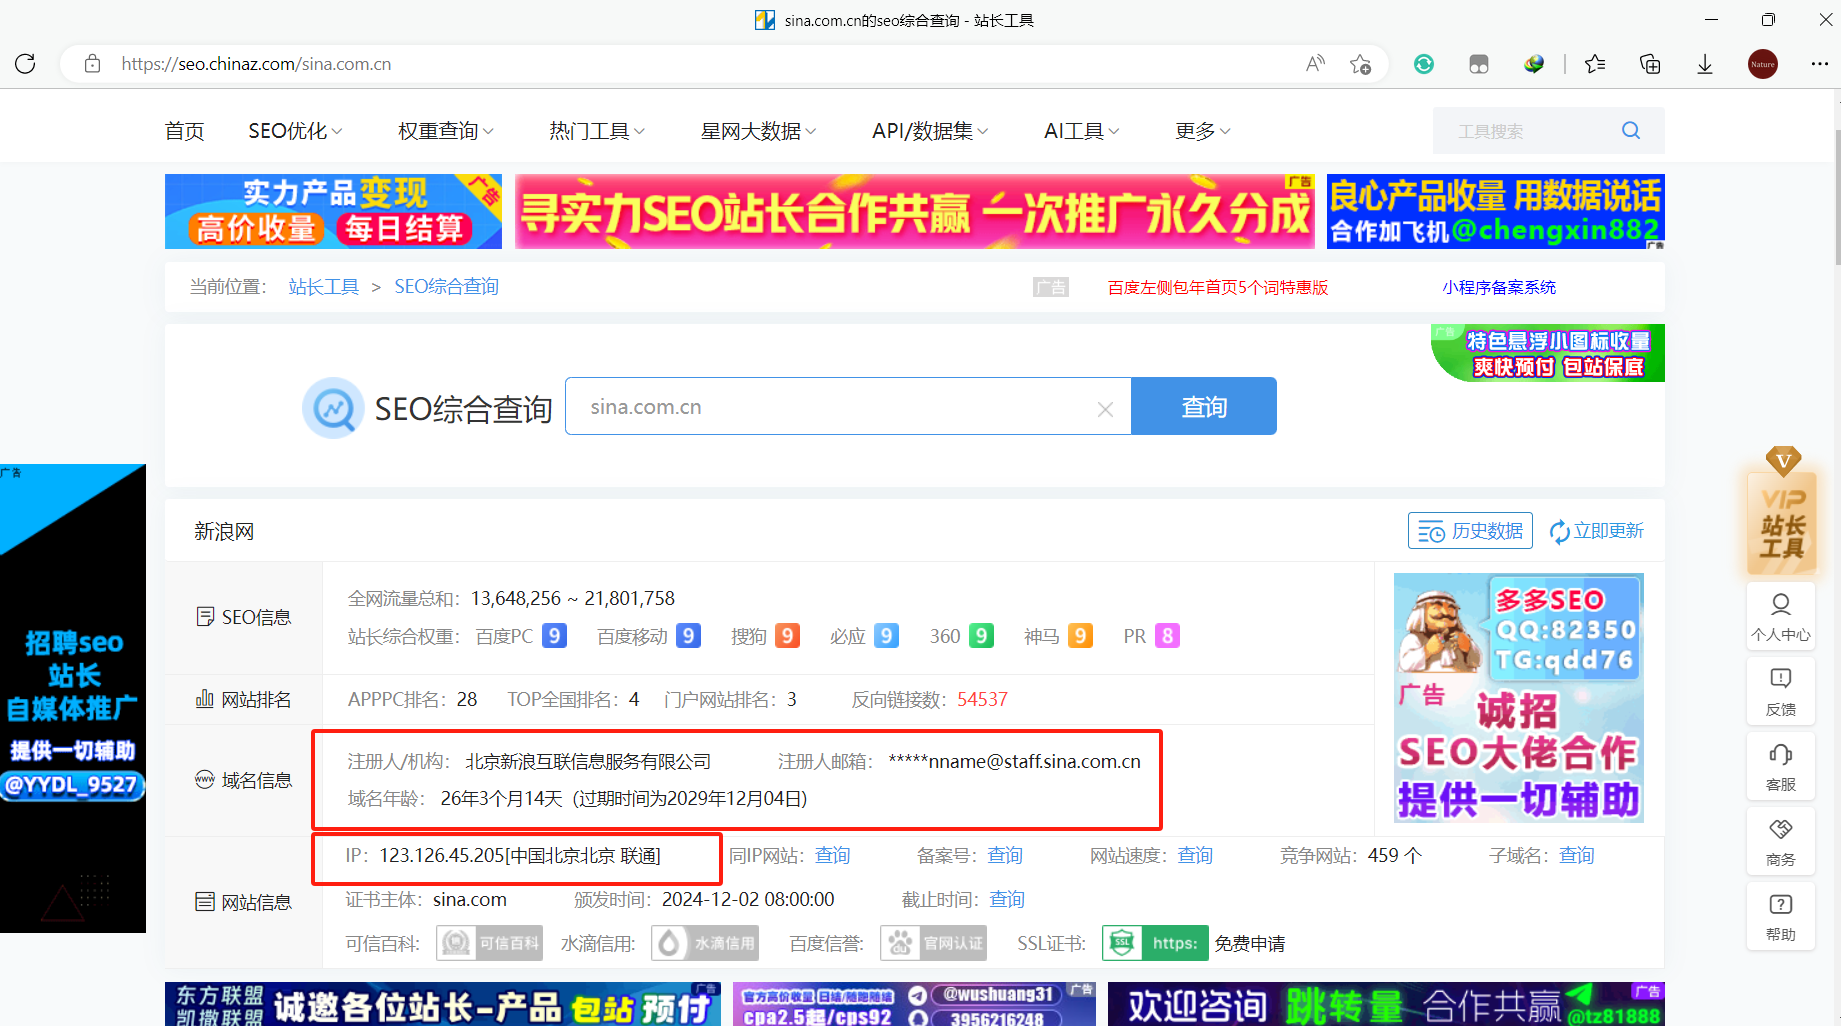
Task: Open 帮助 help in the side panel
Action: pyautogui.click(x=1781, y=918)
